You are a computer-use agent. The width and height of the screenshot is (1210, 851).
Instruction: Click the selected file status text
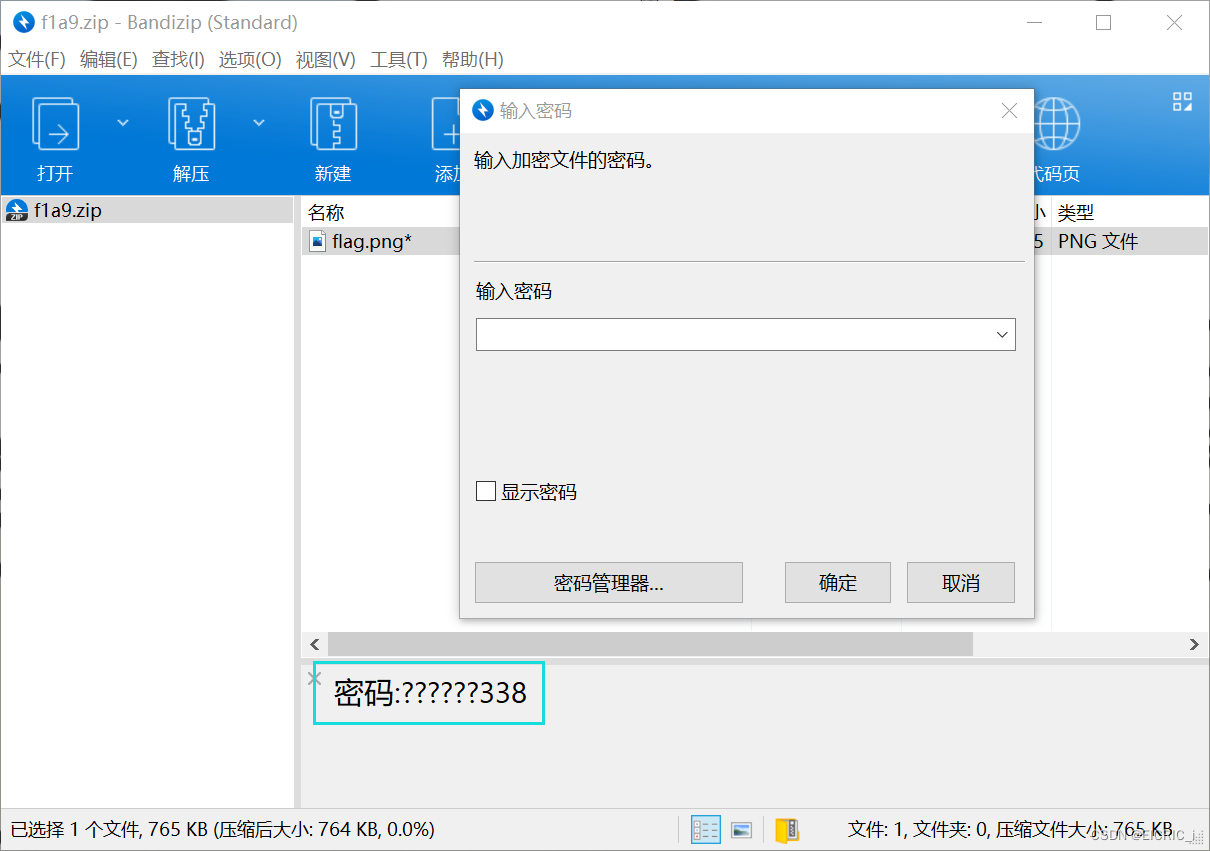point(222,829)
